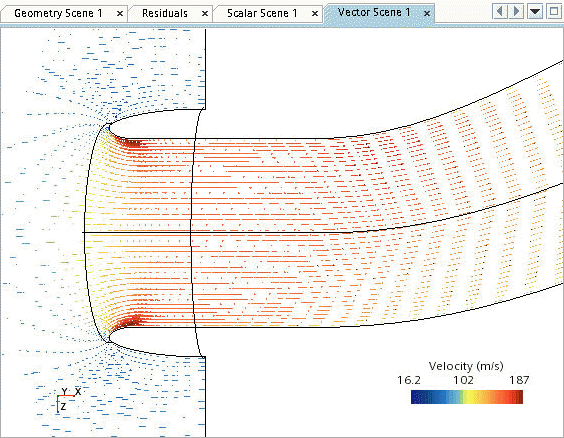Click the dark blue end of color bar
This screenshot has width=564, height=438.
point(416,397)
